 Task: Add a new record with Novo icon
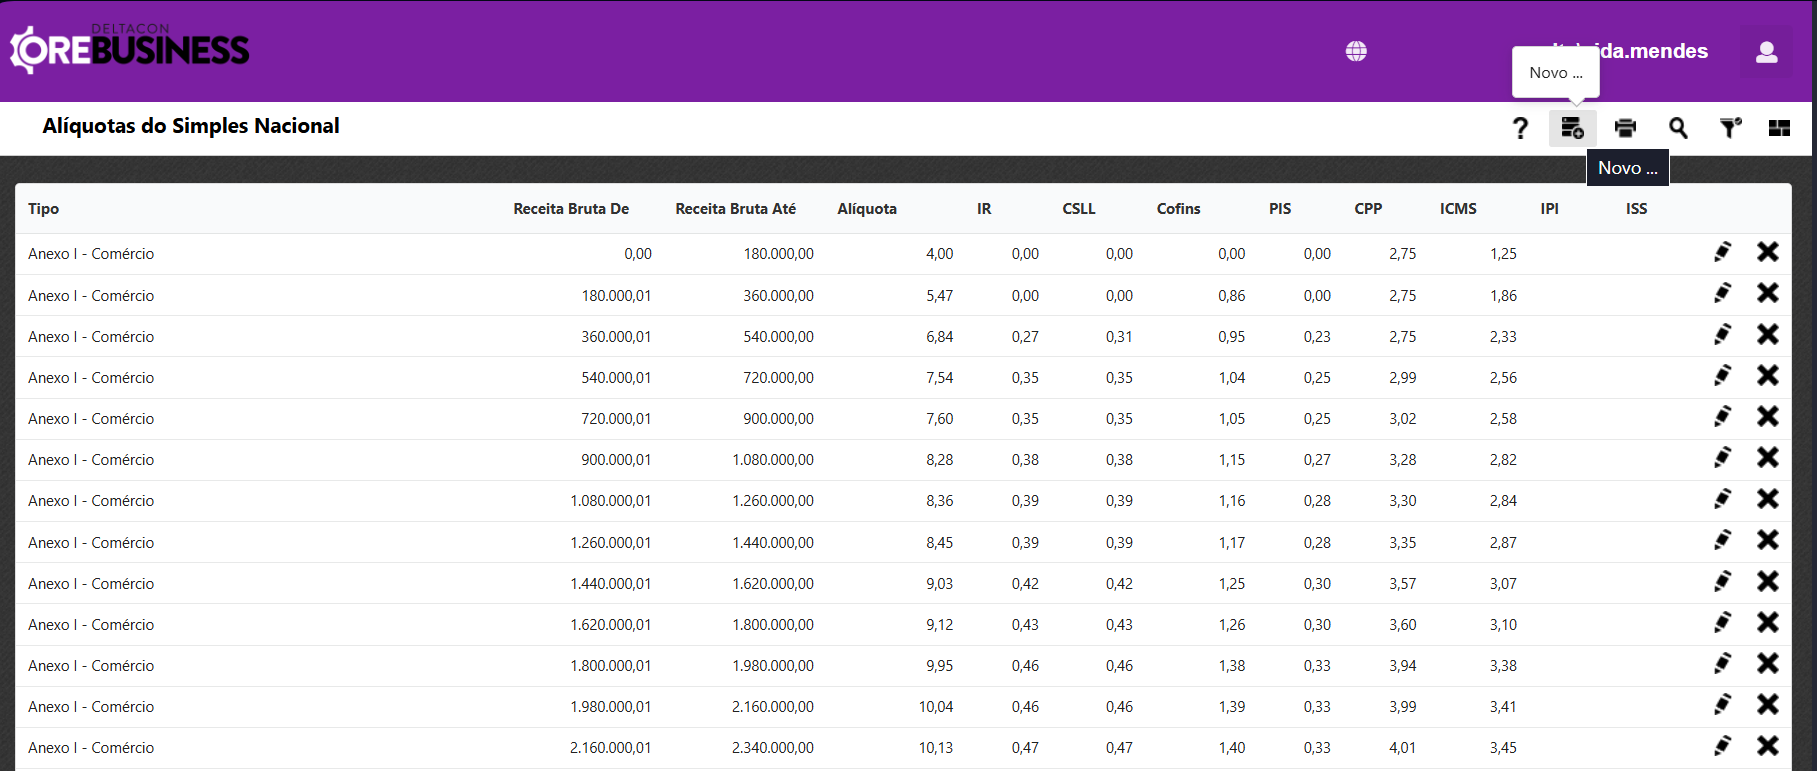coord(1572,128)
